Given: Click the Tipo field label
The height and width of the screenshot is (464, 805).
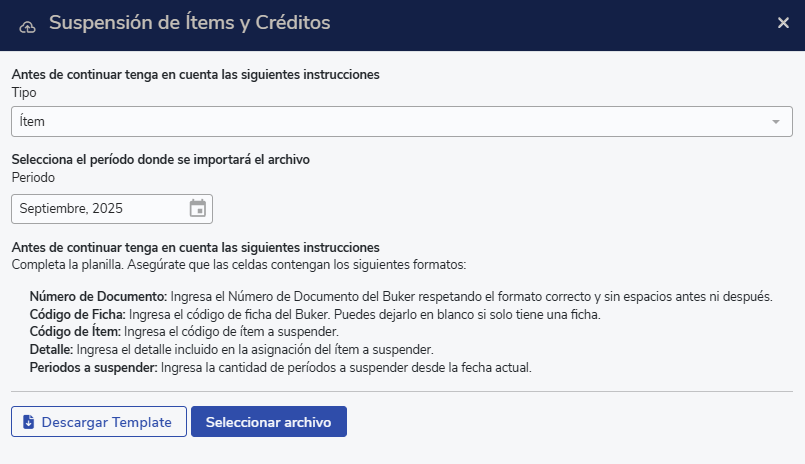Looking at the screenshot, I should point(24,93).
